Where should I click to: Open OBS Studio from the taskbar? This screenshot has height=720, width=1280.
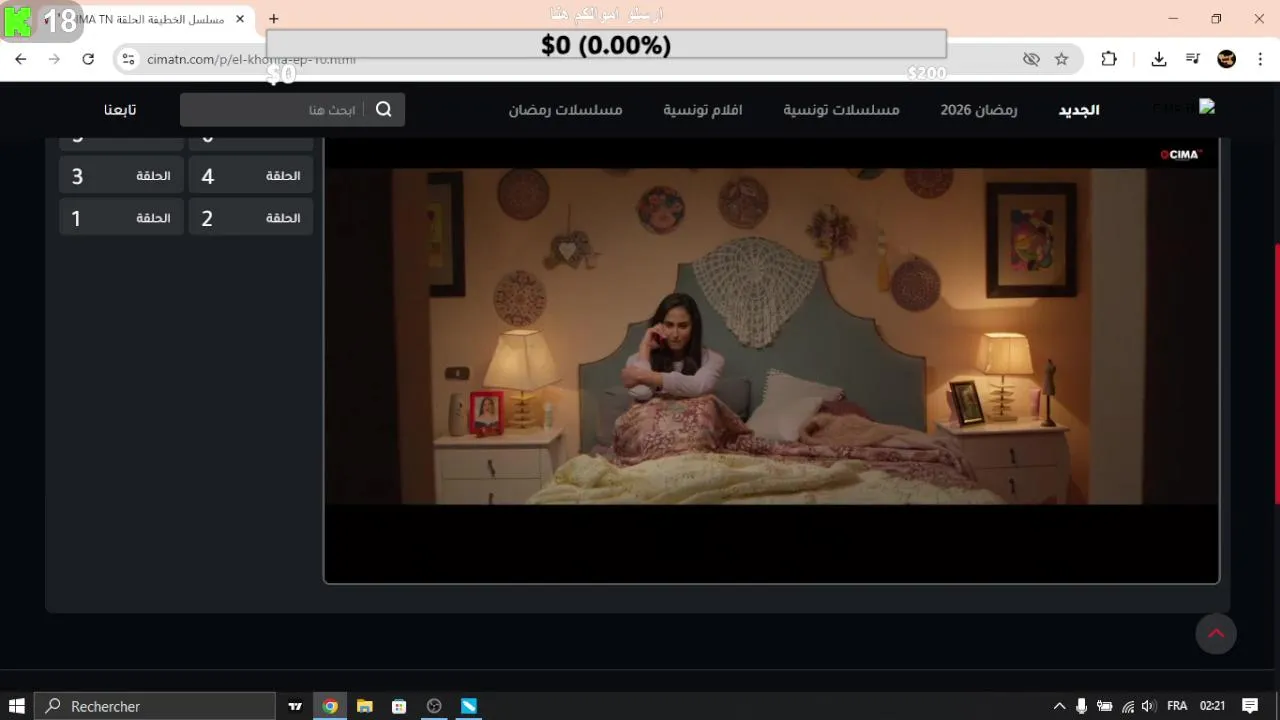coord(434,706)
